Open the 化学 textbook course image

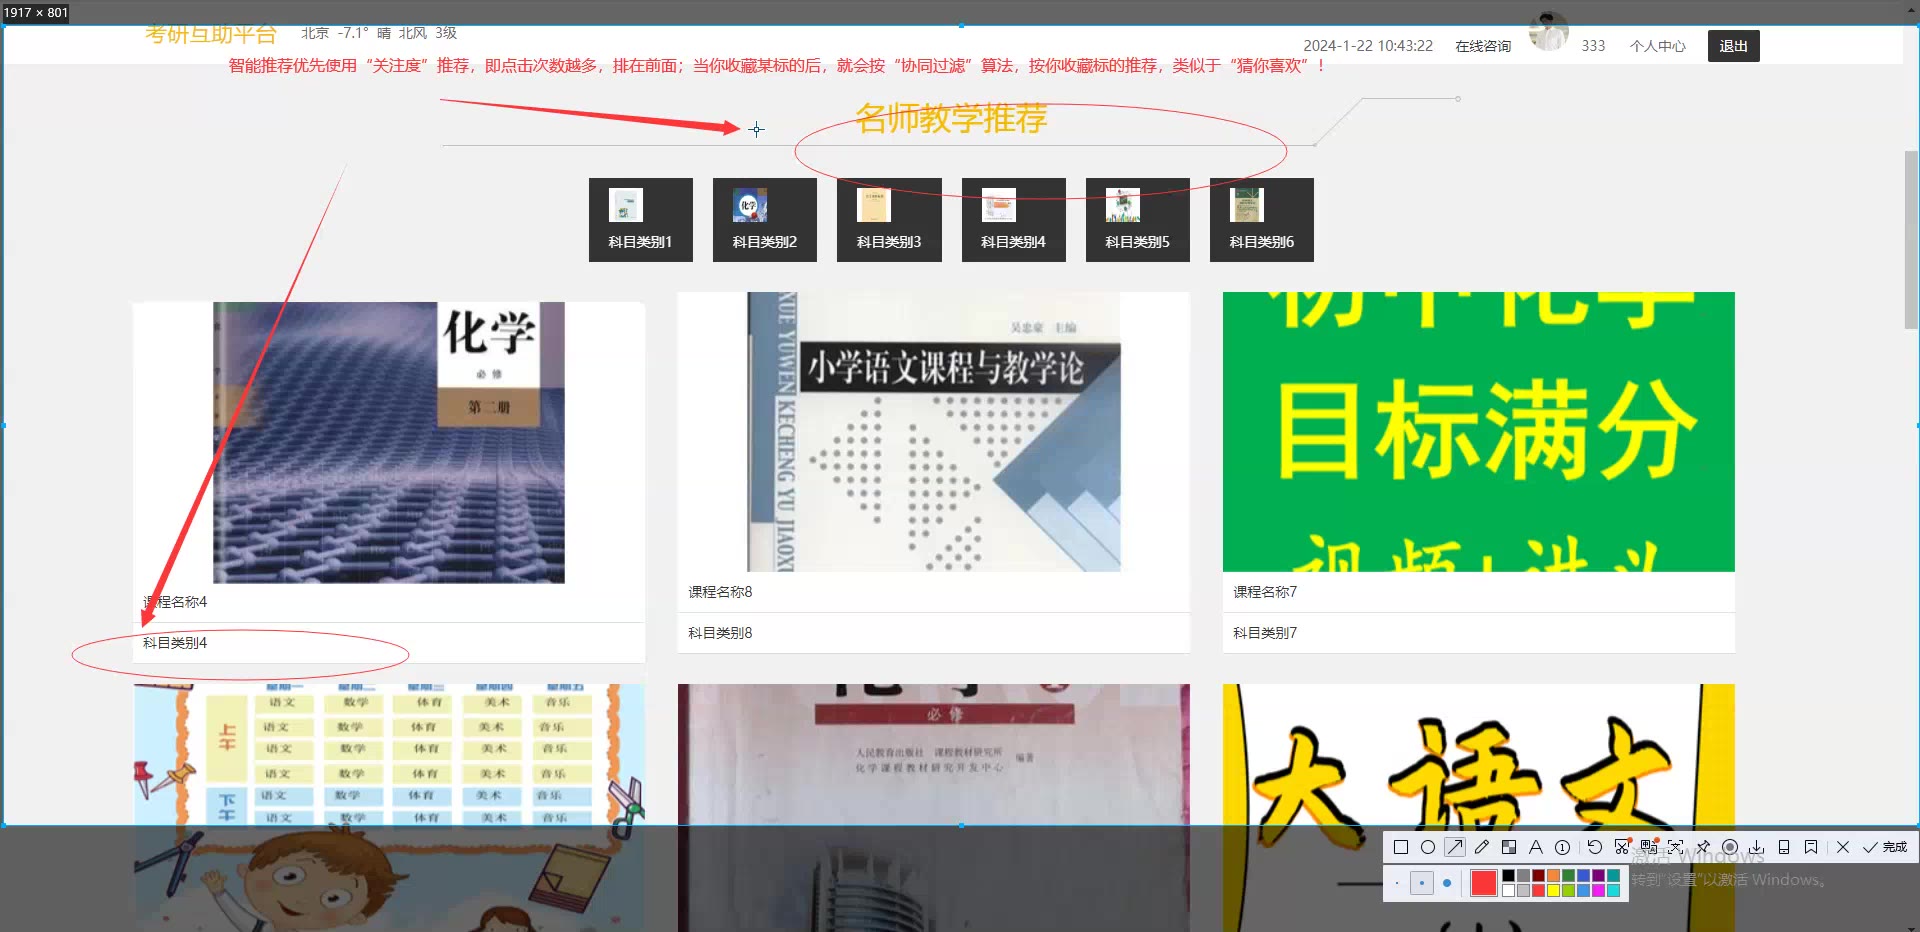(x=388, y=442)
